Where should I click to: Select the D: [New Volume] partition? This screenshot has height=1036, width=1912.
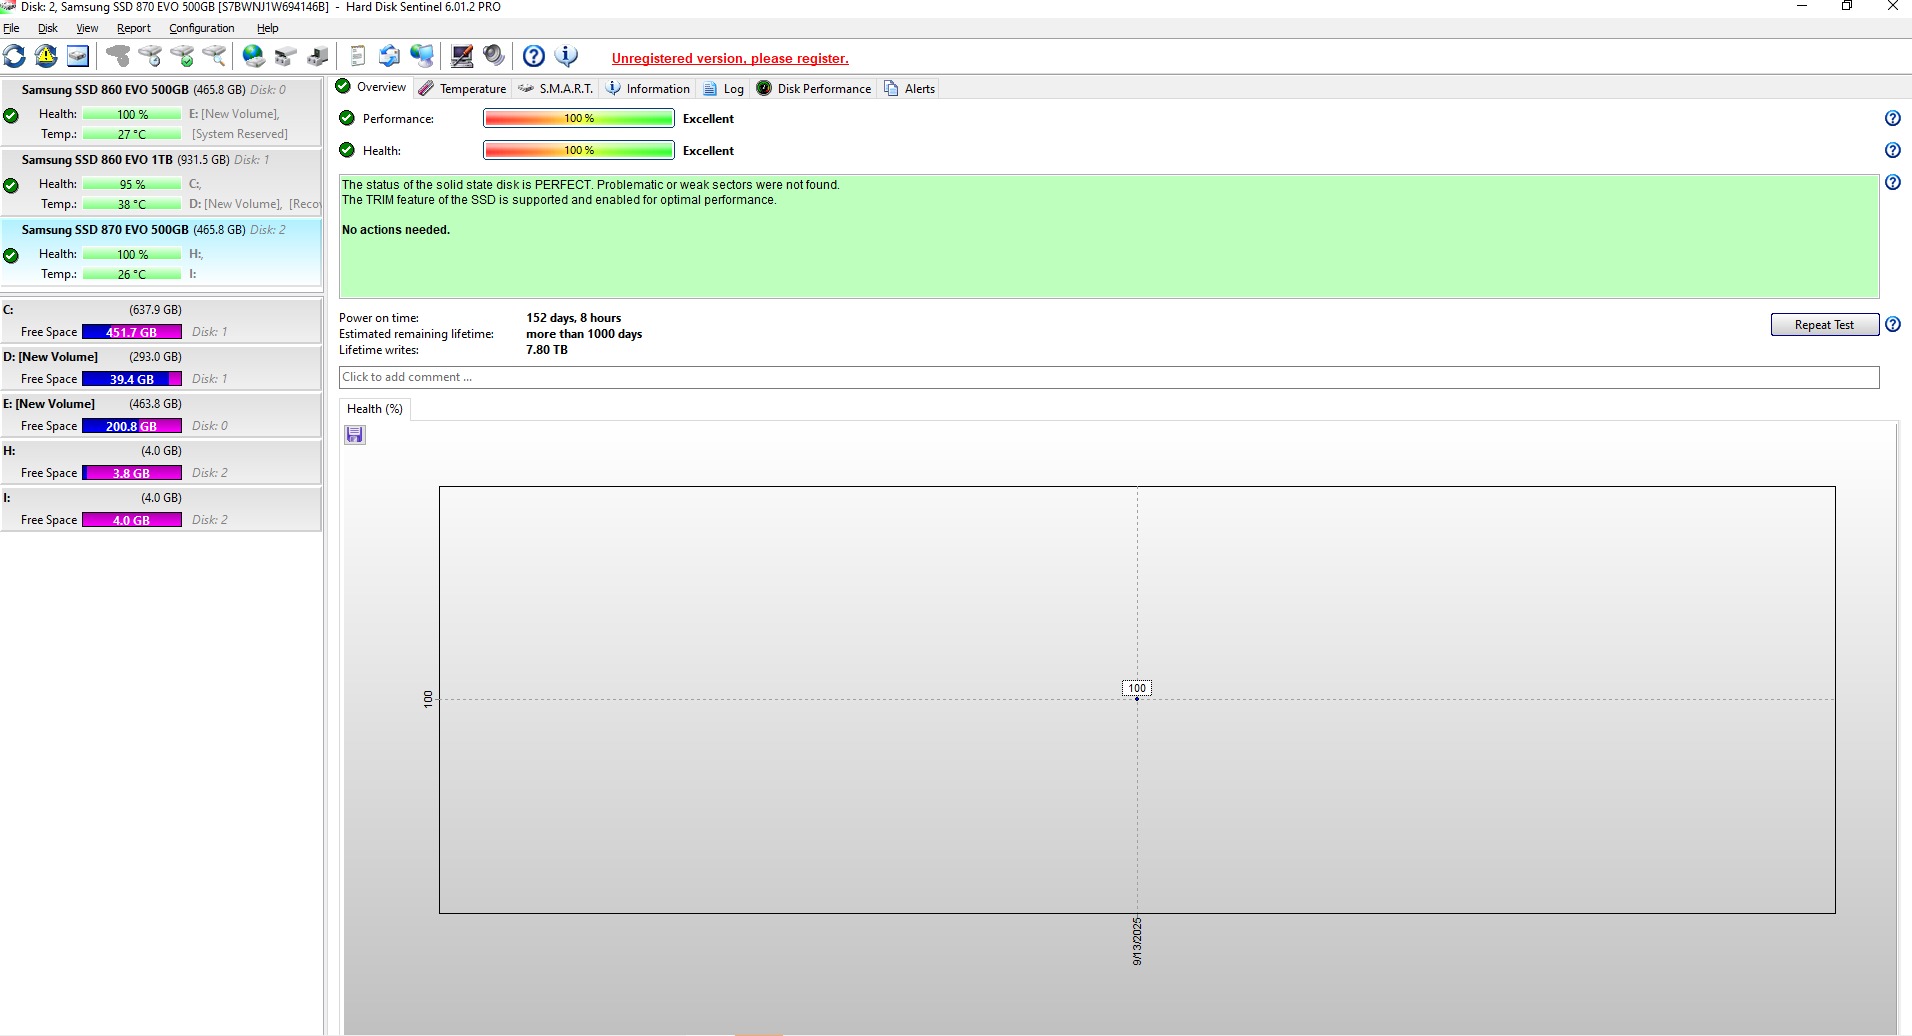click(161, 367)
